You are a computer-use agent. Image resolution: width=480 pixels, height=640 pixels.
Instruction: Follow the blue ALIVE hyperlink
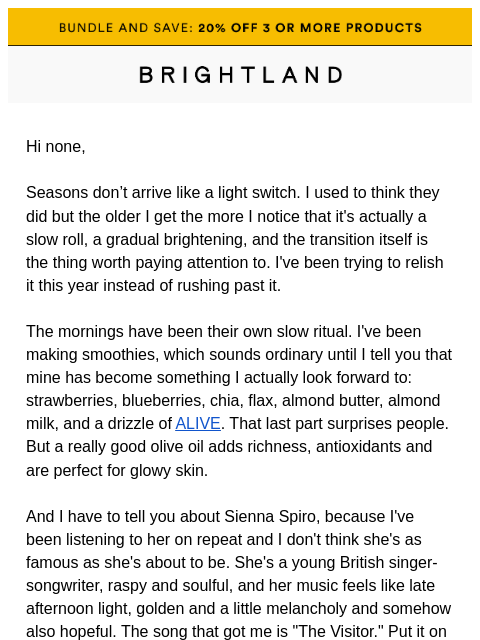pyautogui.click(x=198, y=424)
